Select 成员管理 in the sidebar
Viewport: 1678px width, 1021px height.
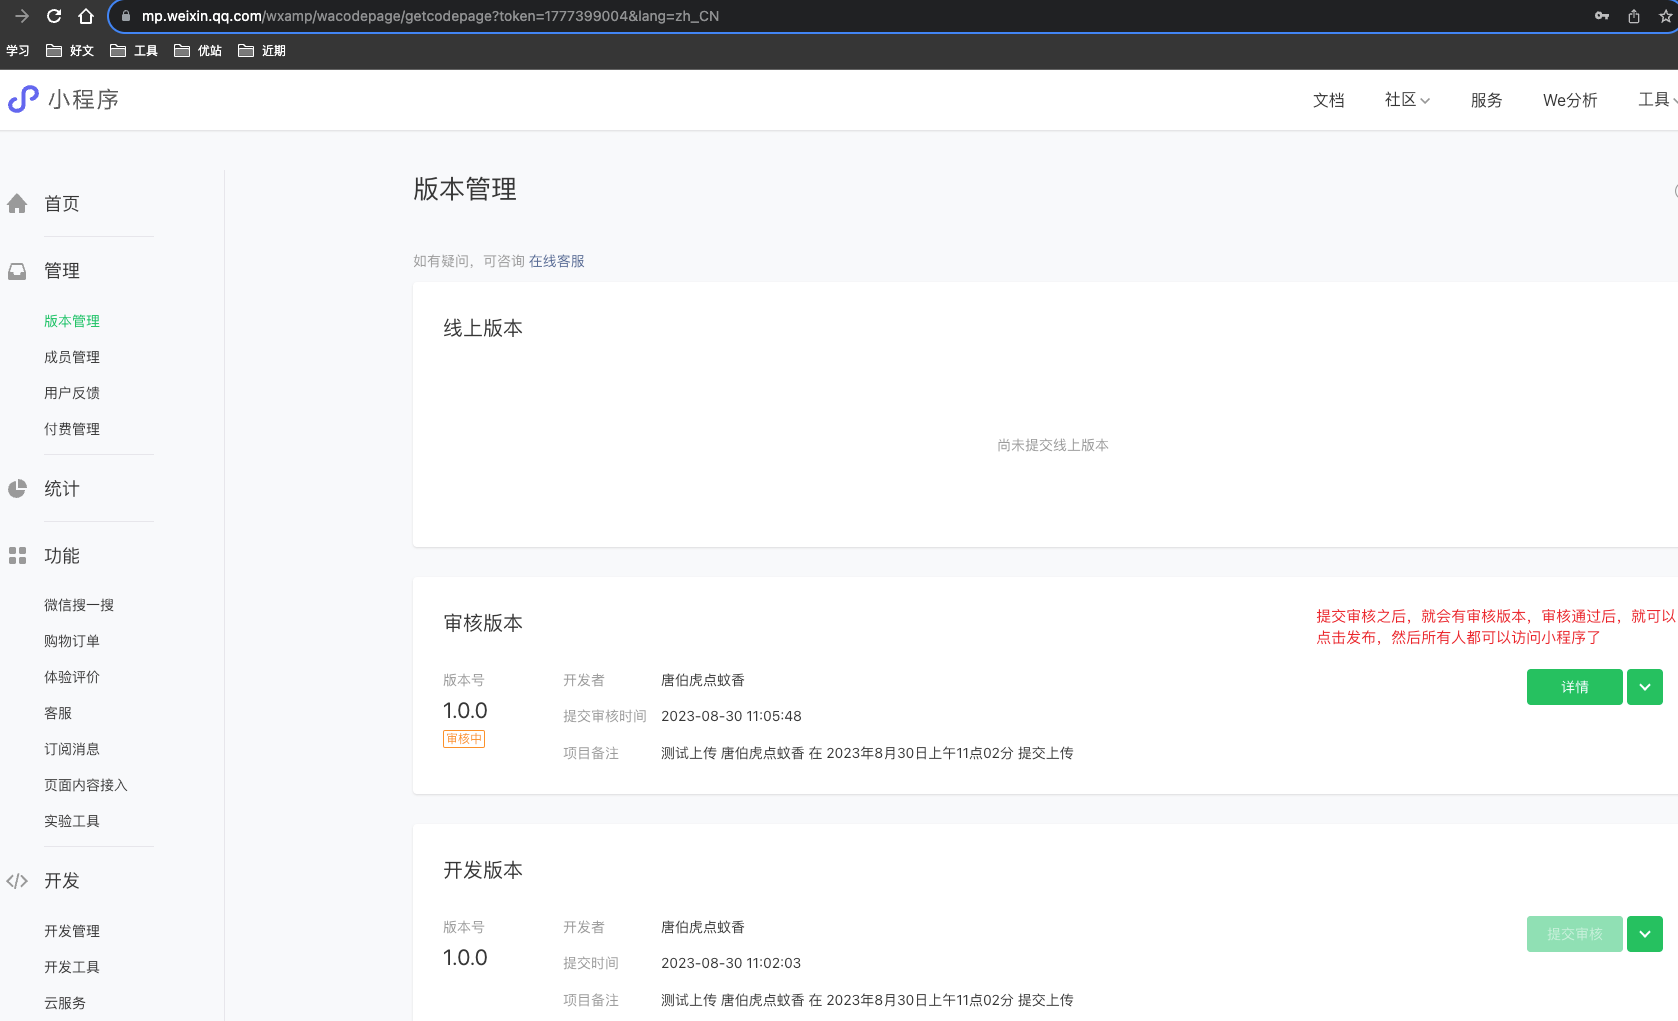tap(72, 357)
